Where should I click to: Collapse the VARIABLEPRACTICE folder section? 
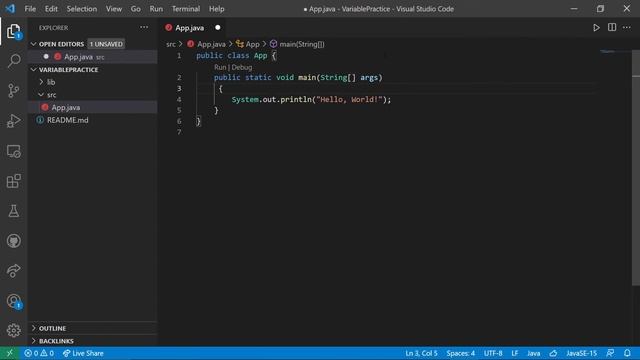click(34, 70)
